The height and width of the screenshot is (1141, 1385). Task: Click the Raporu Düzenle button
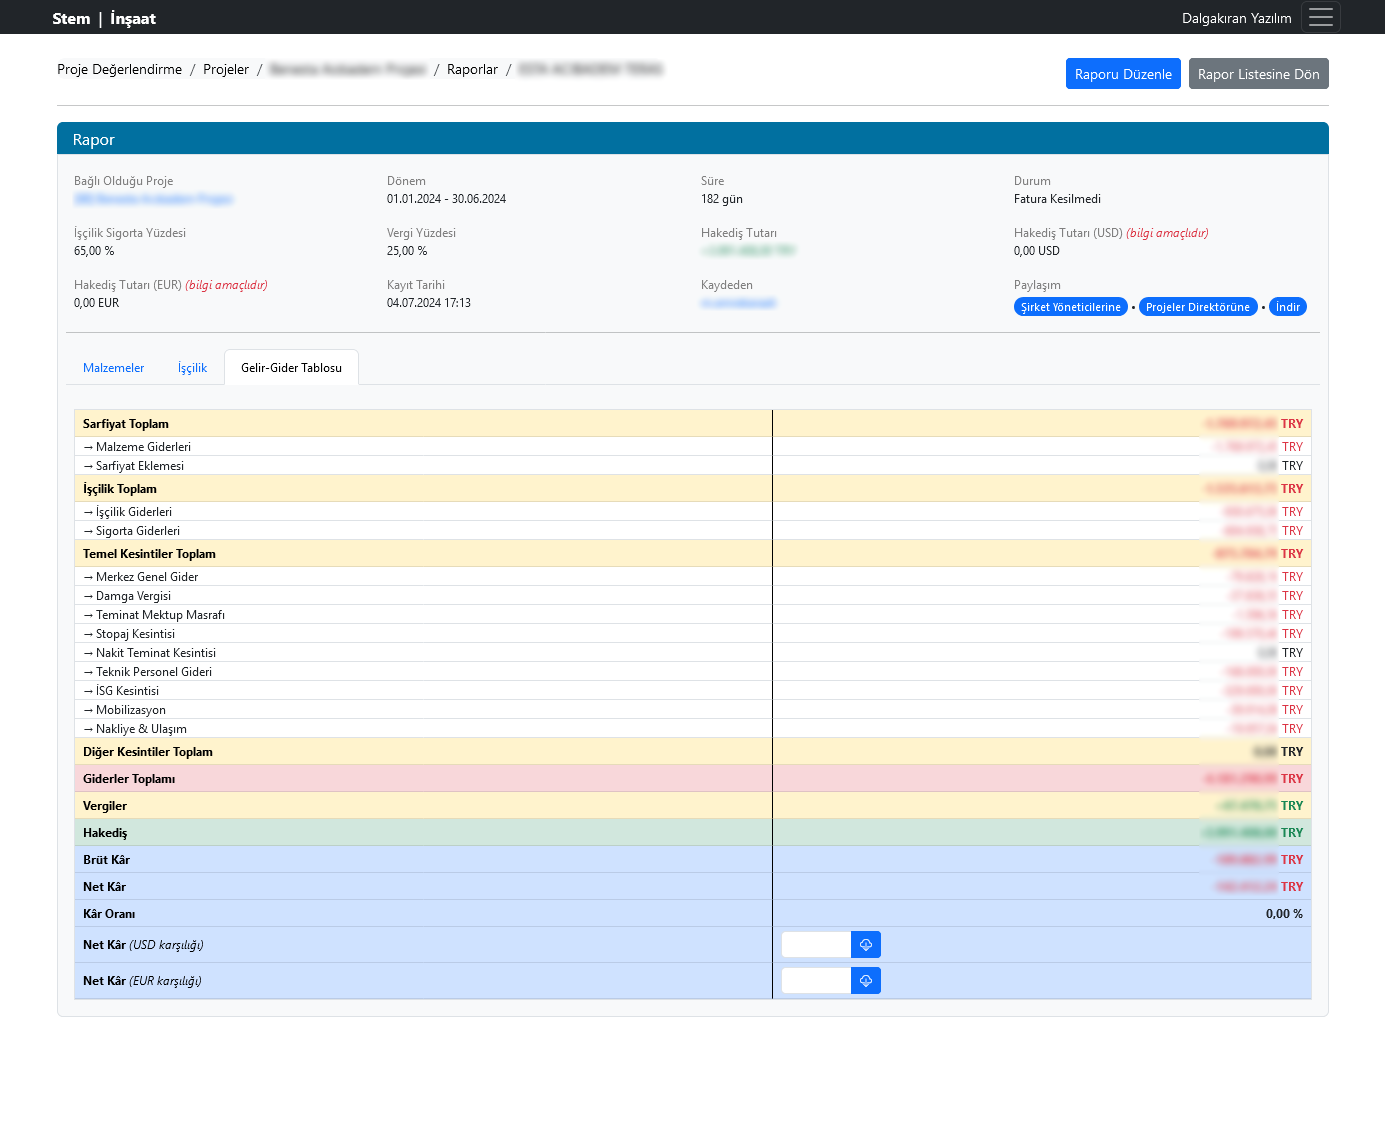click(1122, 74)
